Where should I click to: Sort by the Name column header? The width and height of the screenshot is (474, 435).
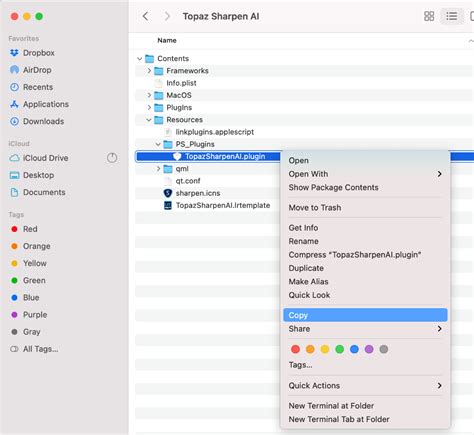click(x=167, y=40)
